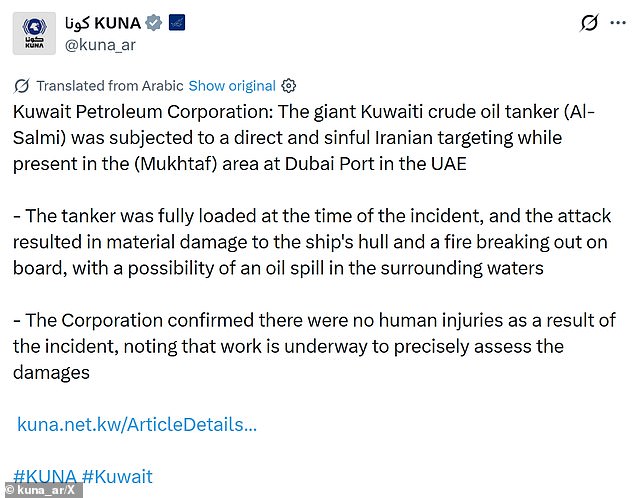The height and width of the screenshot is (498, 634).
Task: Select the #Kuwait hashtag
Action: pyautogui.click(x=117, y=476)
